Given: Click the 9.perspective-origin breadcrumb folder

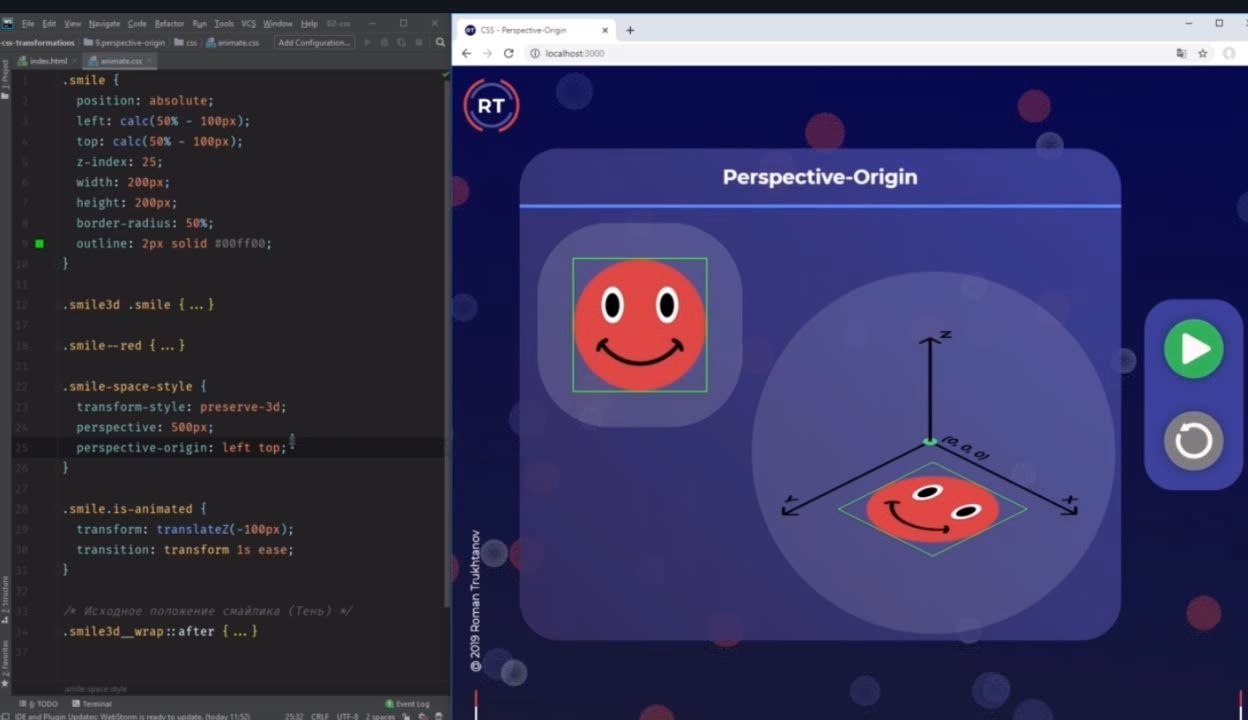Looking at the screenshot, I should (x=125, y=43).
